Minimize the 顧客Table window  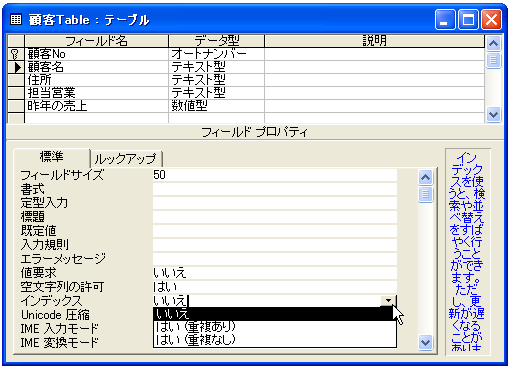[445, 20]
